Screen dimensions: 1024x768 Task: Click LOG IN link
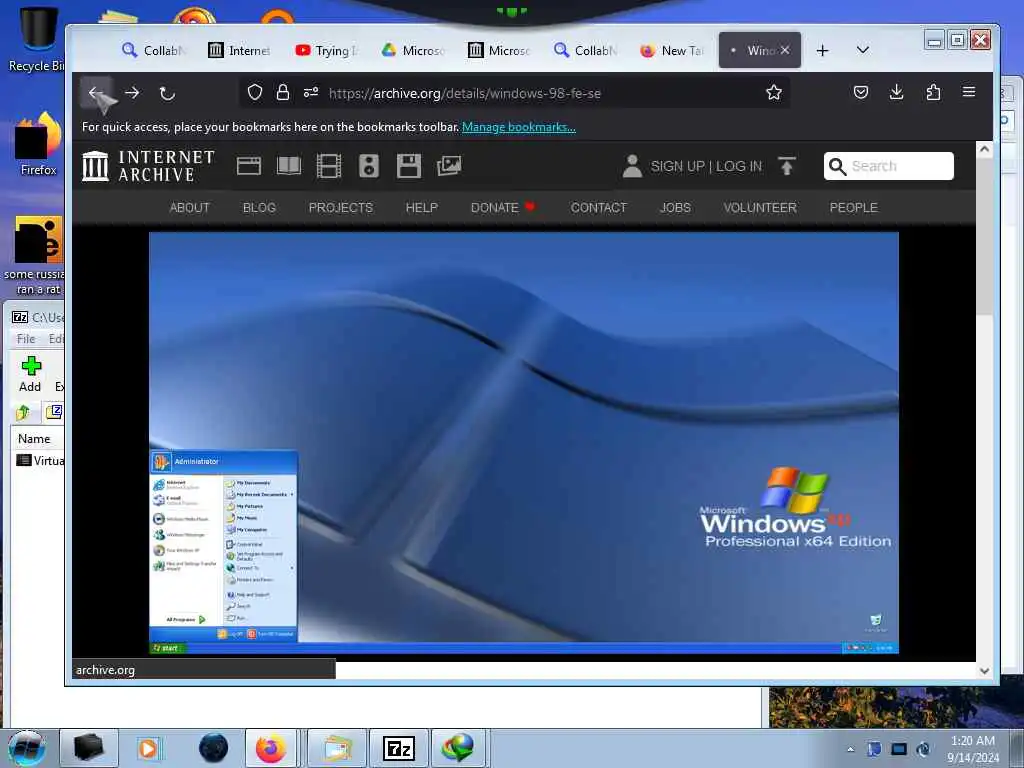point(739,166)
